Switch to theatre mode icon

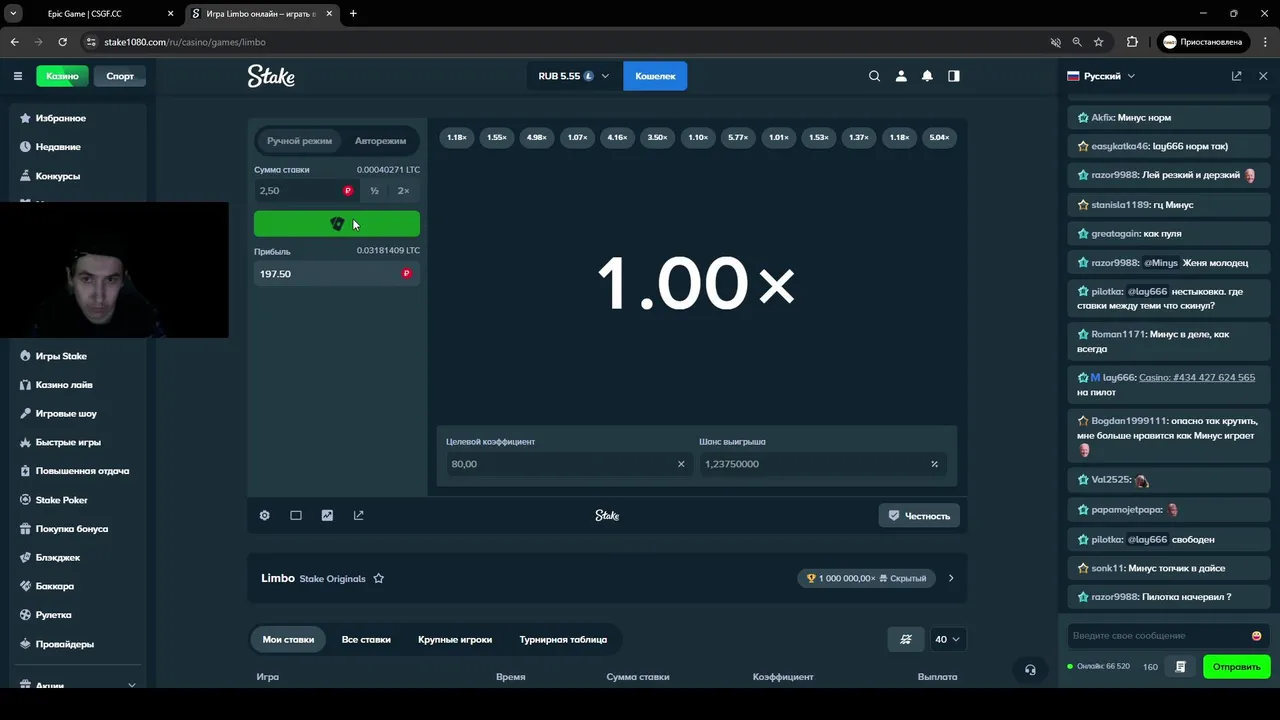pyautogui.click(x=296, y=515)
